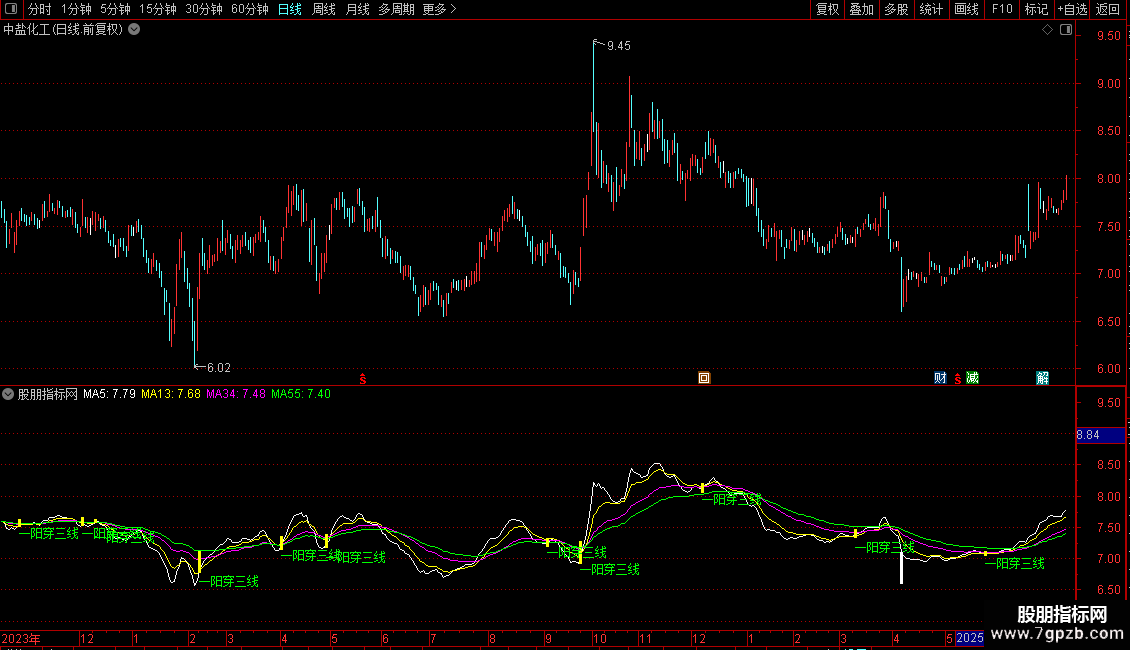Toggle the side panel icon above chart
This screenshot has height=650, width=1130.
pyautogui.click(x=1066, y=30)
